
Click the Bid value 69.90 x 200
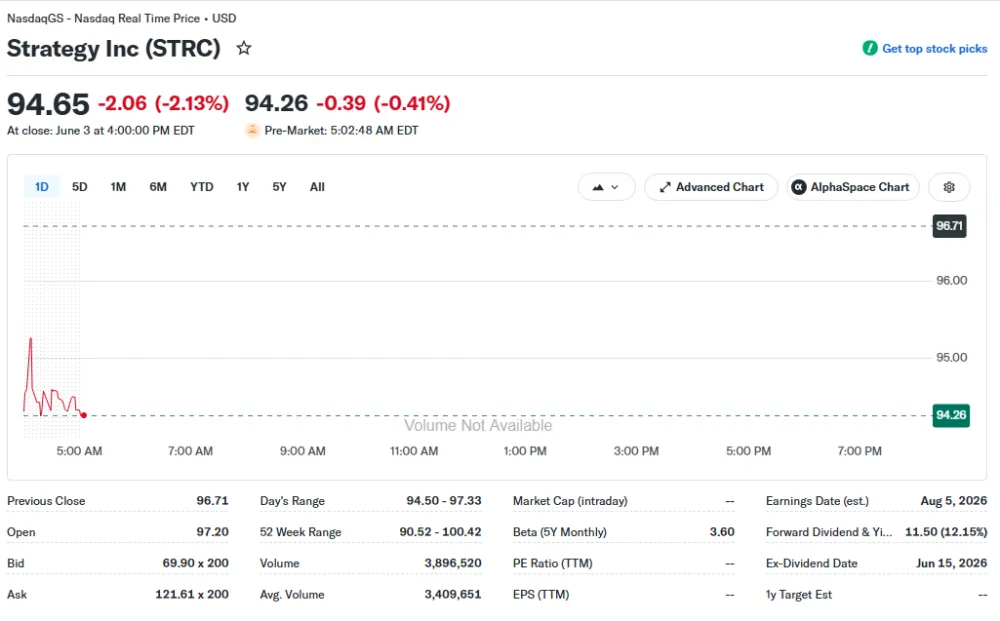(195, 562)
